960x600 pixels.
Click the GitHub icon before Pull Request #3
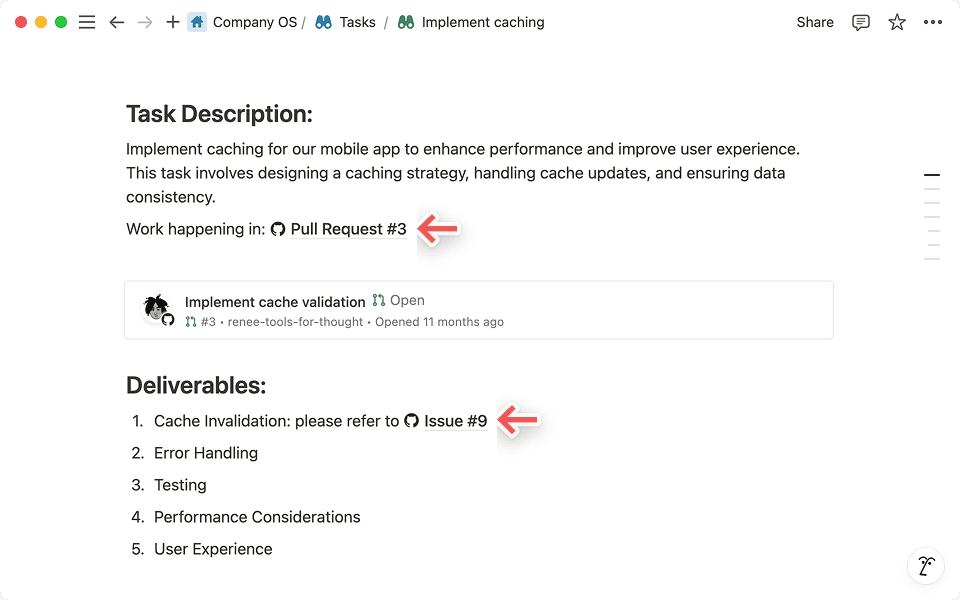point(278,229)
